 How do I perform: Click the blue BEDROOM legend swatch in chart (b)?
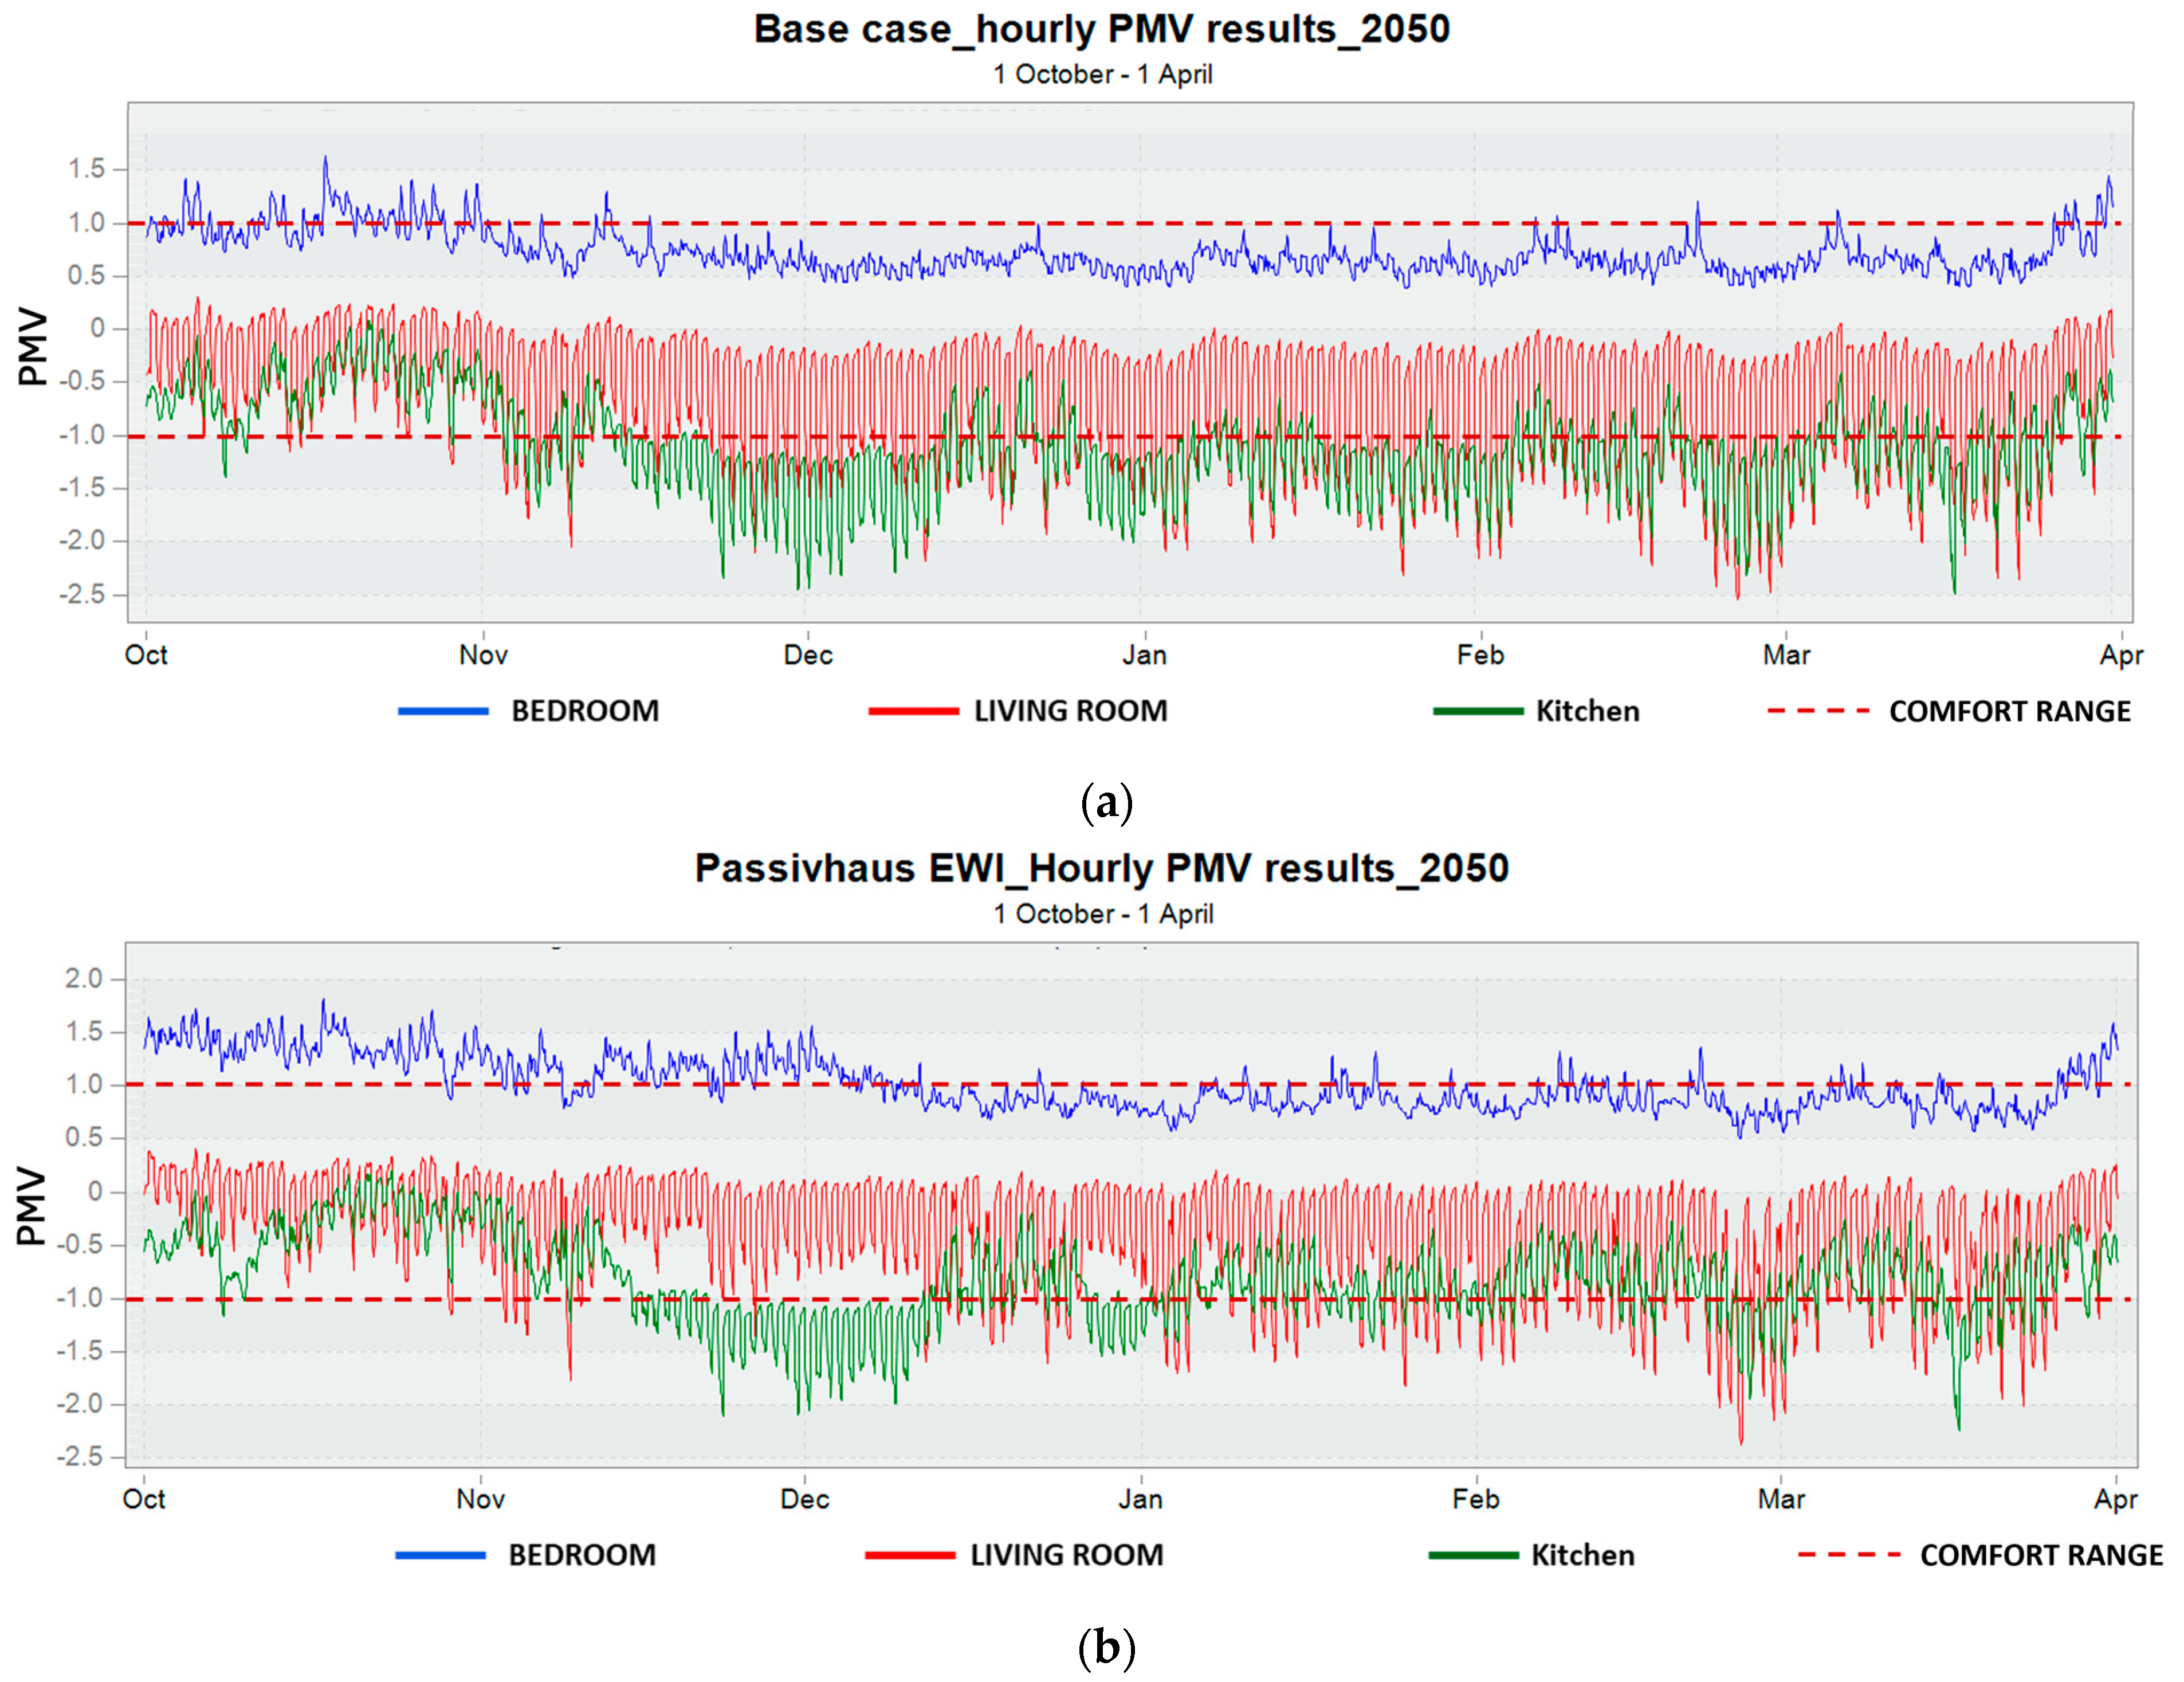pos(440,1555)
